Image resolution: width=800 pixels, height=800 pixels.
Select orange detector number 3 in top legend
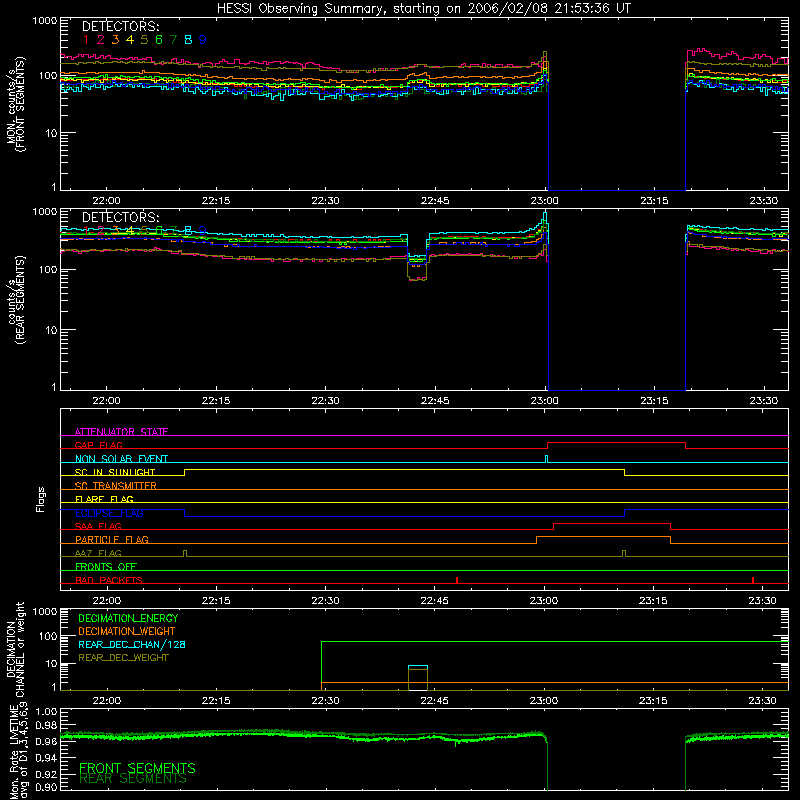[115, 40]
